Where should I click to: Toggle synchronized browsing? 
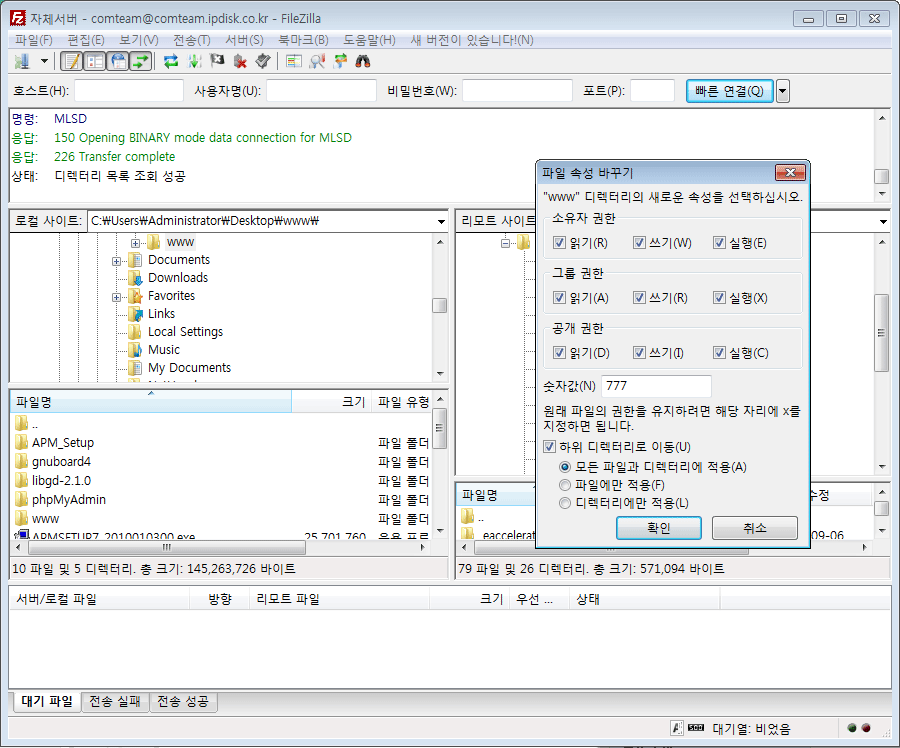pos(340,61)
